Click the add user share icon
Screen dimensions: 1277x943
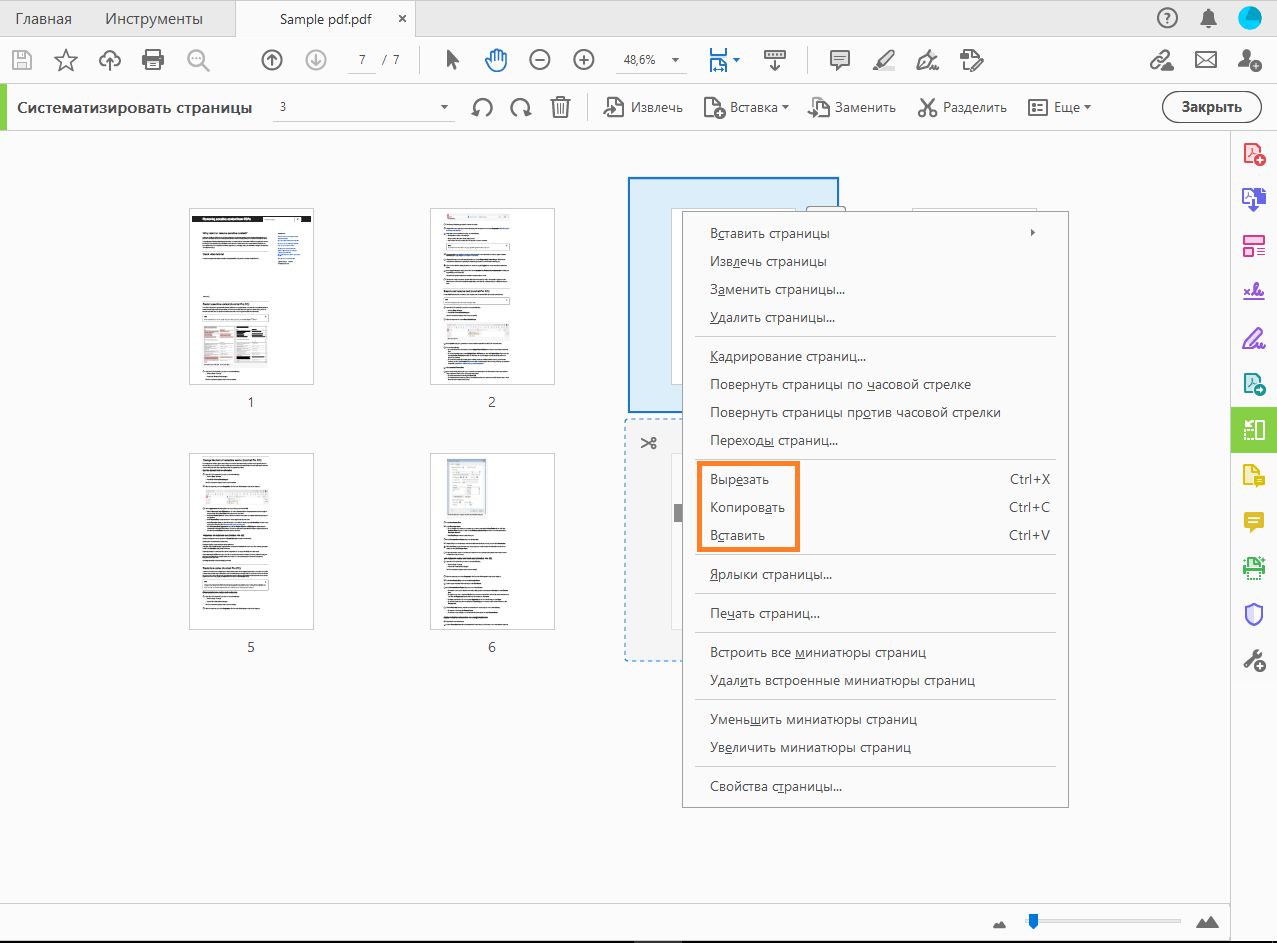pyautogui.click(x=1249, y=60)
